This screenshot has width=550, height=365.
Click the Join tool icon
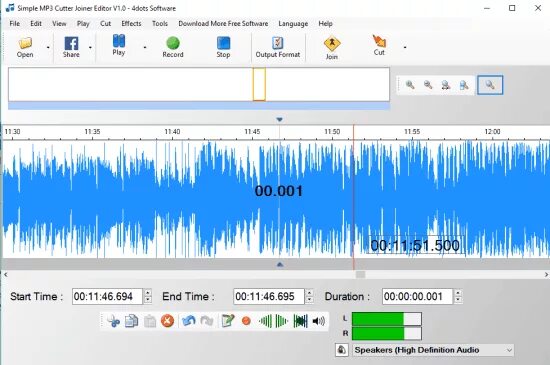point(332,44)
